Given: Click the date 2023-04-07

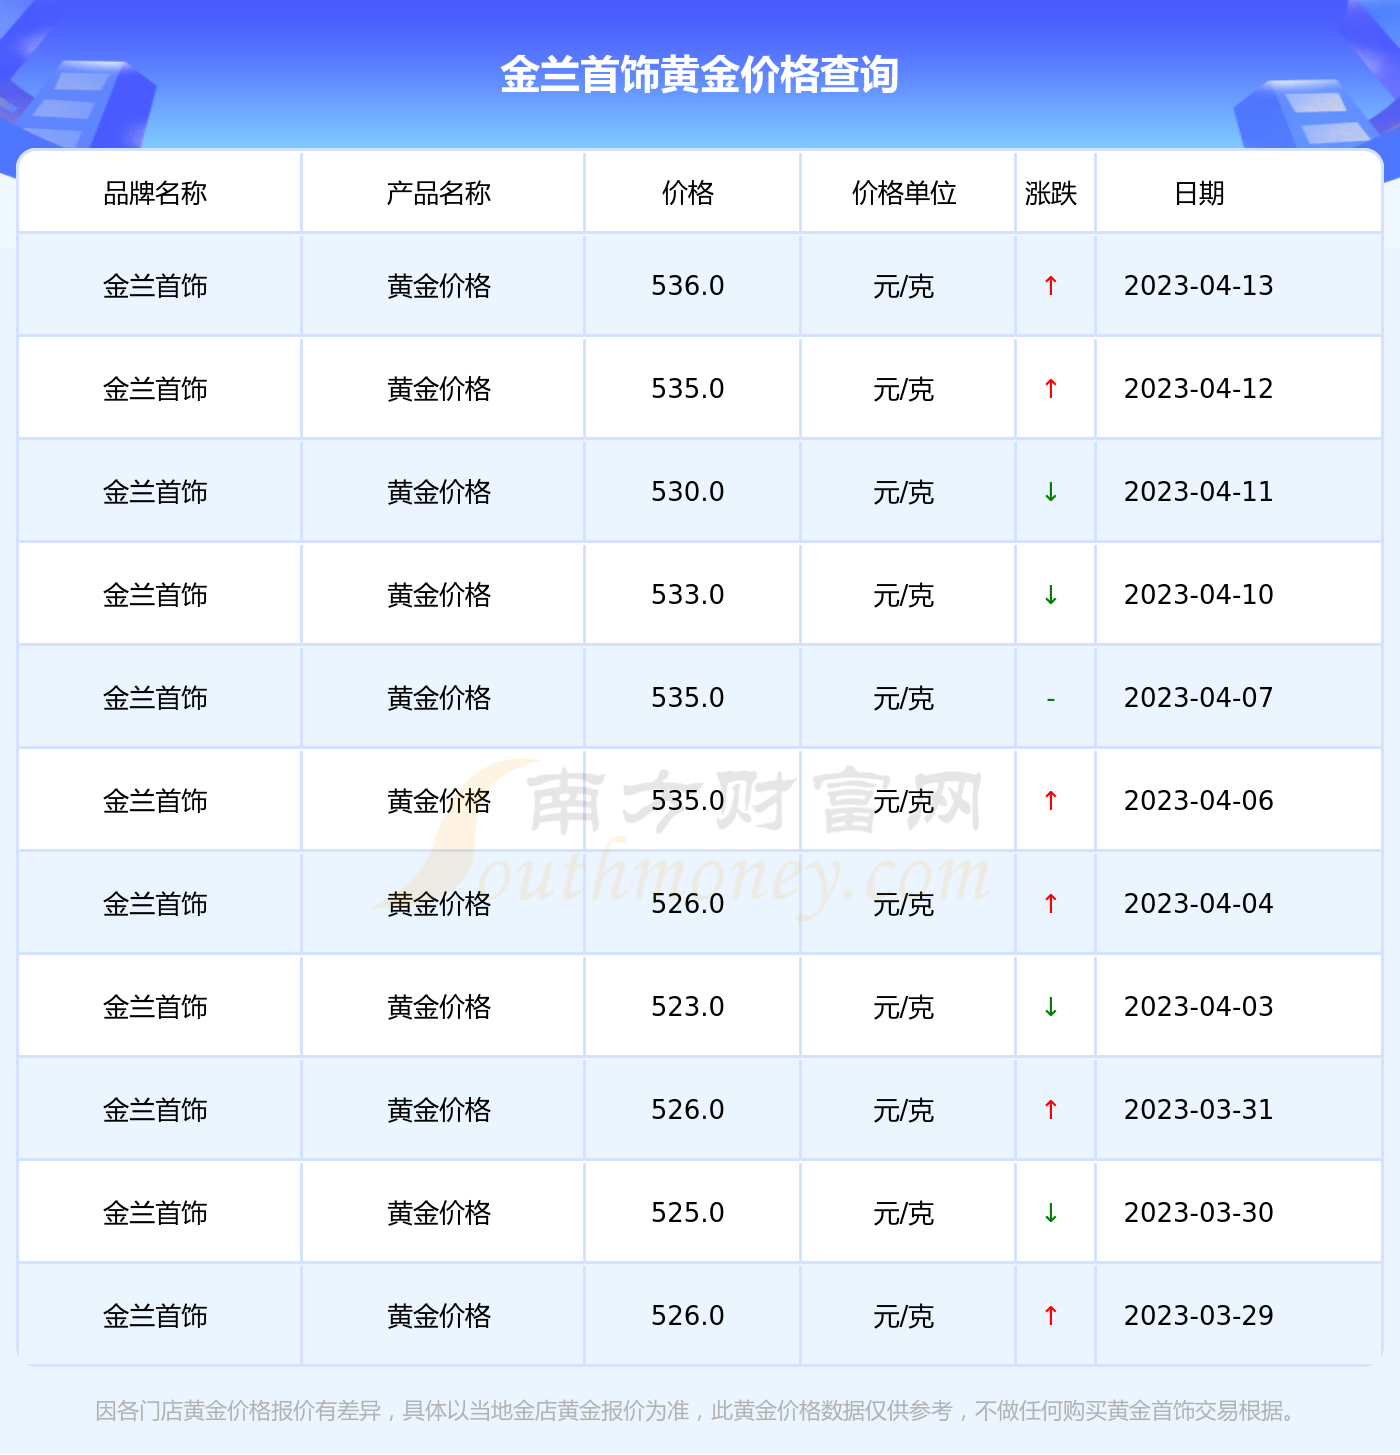Looking at the screenshot, I should coord(1199,698).
